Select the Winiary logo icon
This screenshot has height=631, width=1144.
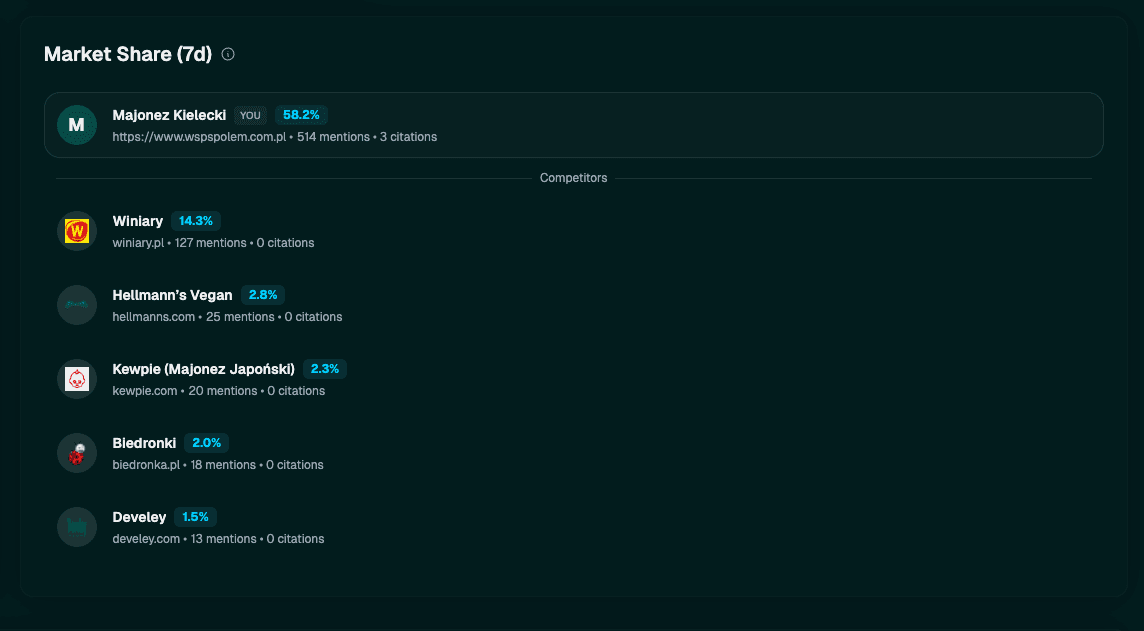click(77, 231)
